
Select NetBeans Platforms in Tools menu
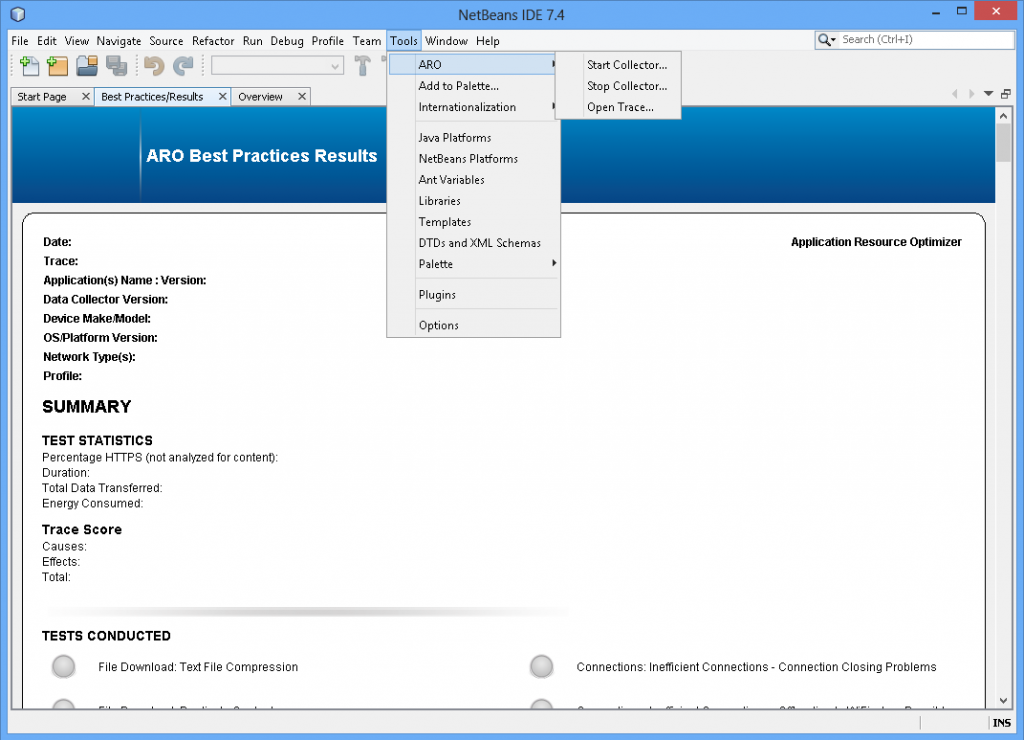click(x=473, y=159)
